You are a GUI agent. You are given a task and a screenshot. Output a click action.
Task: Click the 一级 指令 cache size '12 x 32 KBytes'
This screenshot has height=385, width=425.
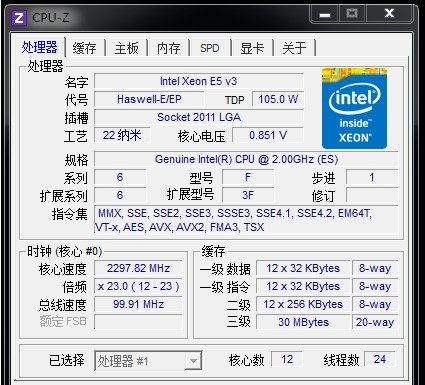(303, 286)
